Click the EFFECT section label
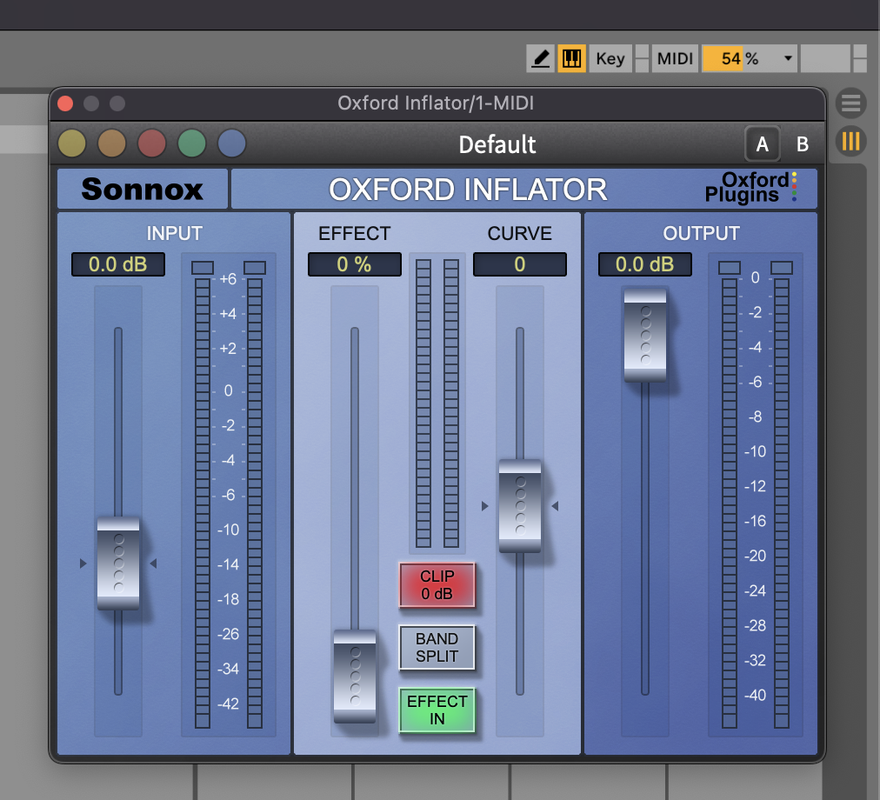 (x=354, y=234)
